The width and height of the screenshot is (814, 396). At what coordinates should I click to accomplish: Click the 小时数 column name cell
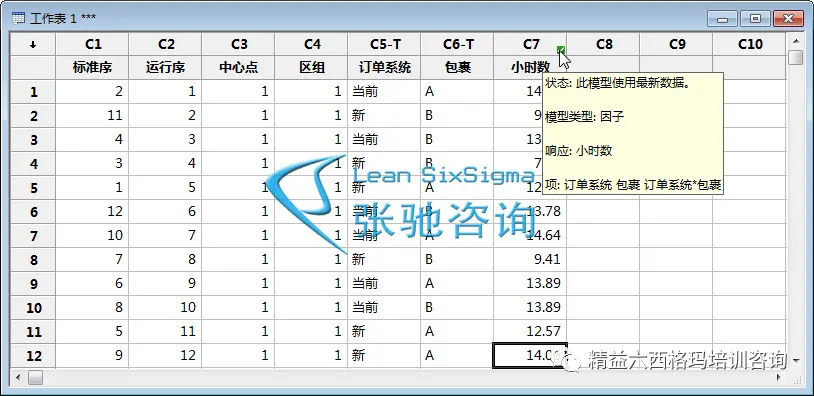(x=531, y=67)
